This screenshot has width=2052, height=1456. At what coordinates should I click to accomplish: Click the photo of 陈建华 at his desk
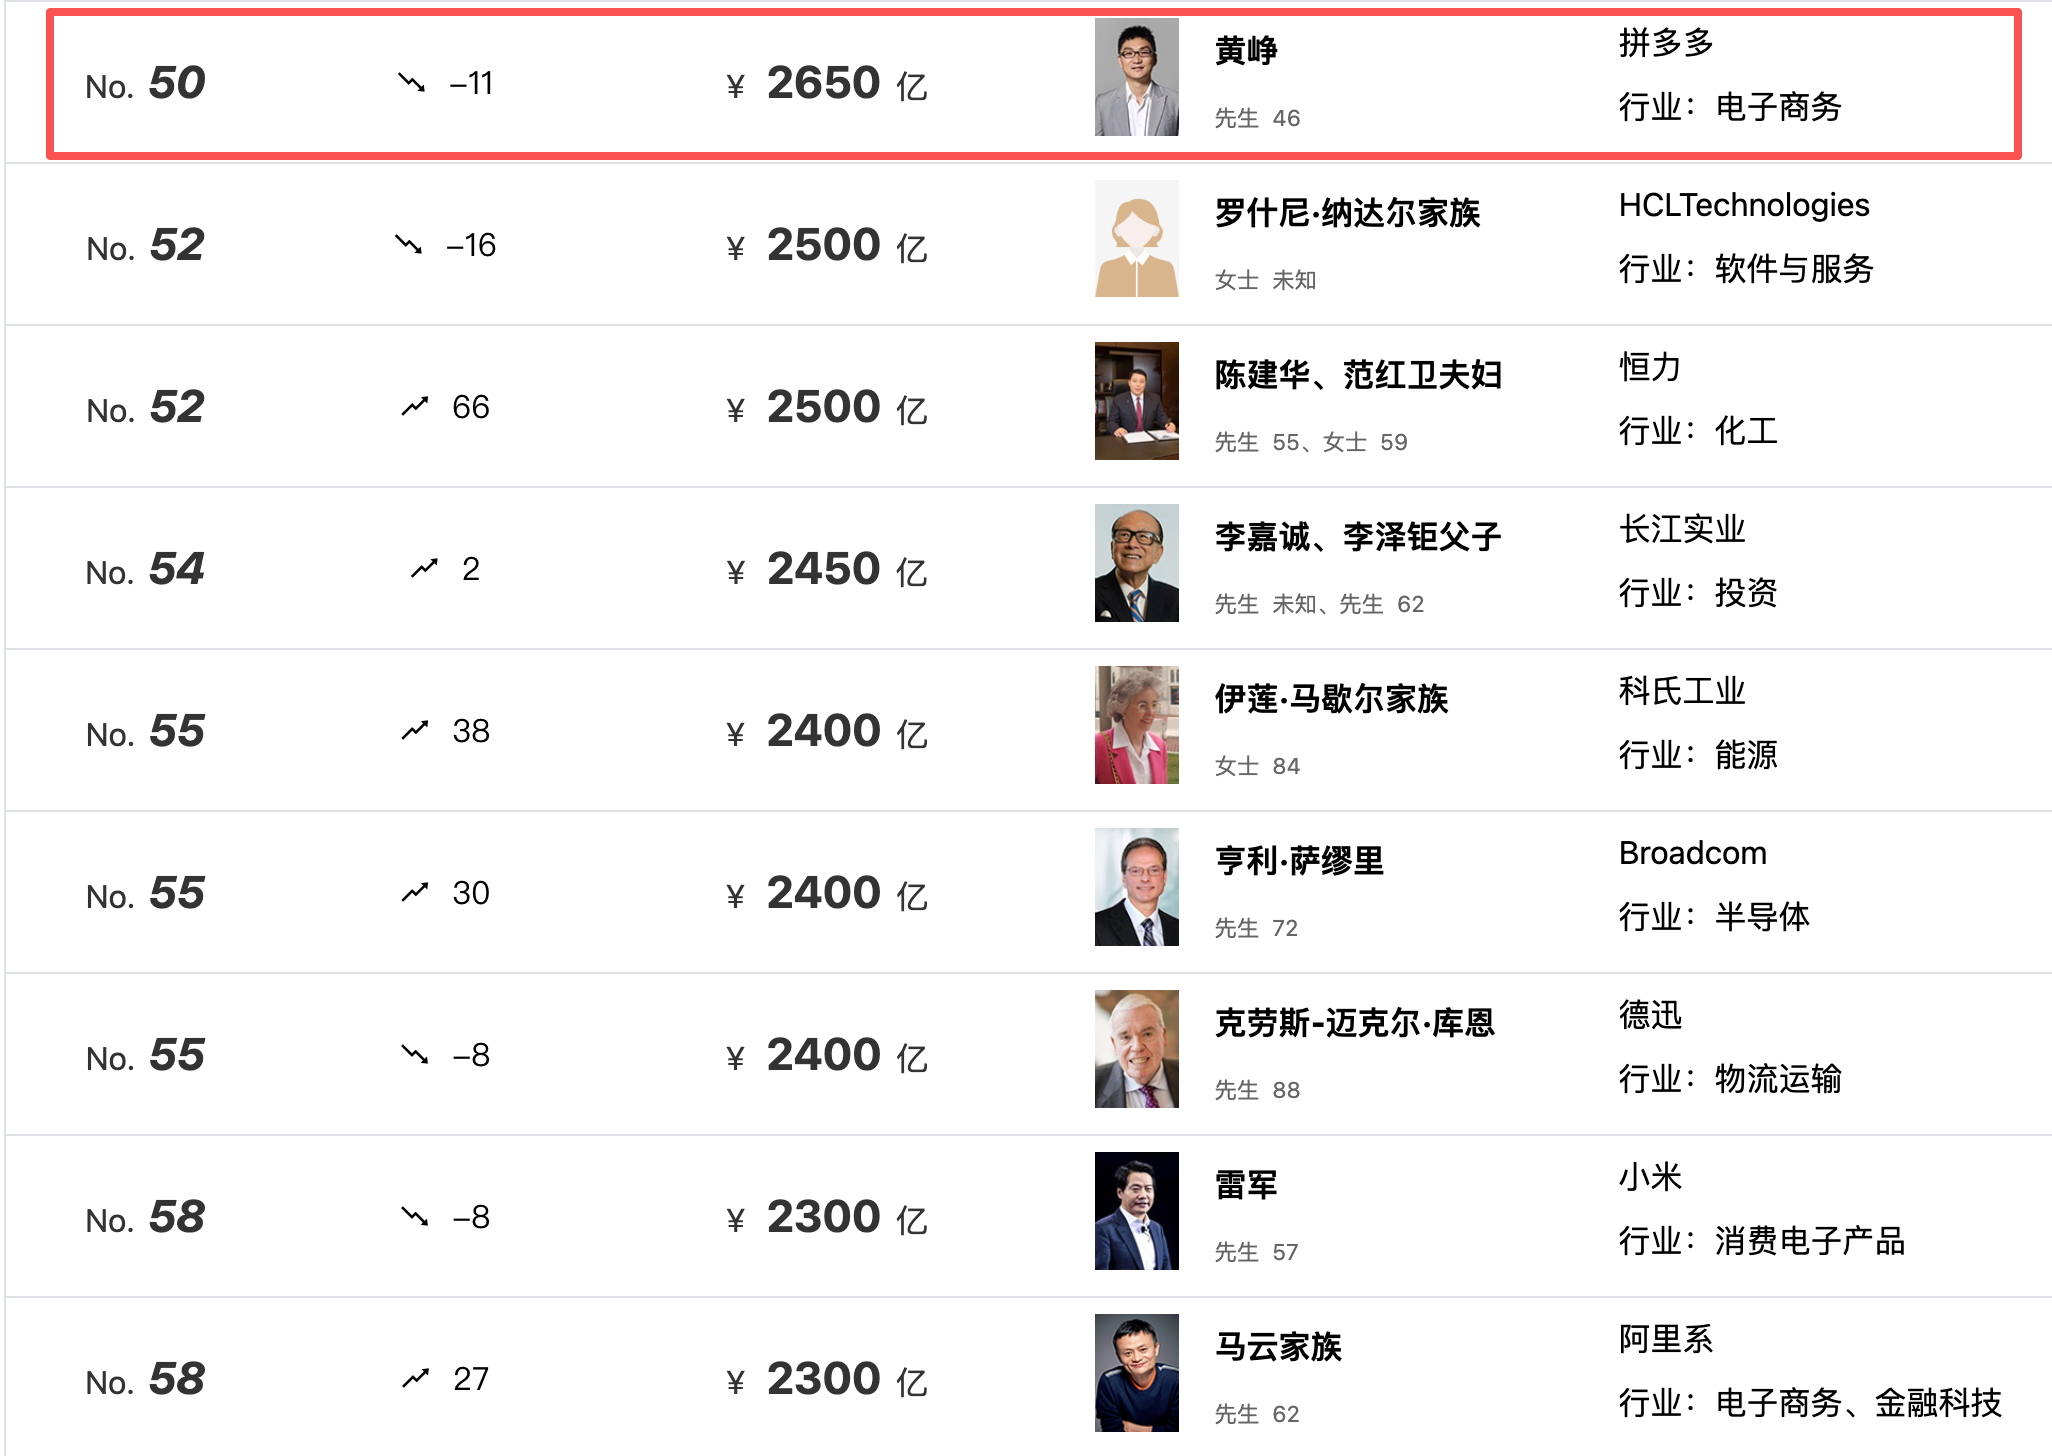(1136, 401)
